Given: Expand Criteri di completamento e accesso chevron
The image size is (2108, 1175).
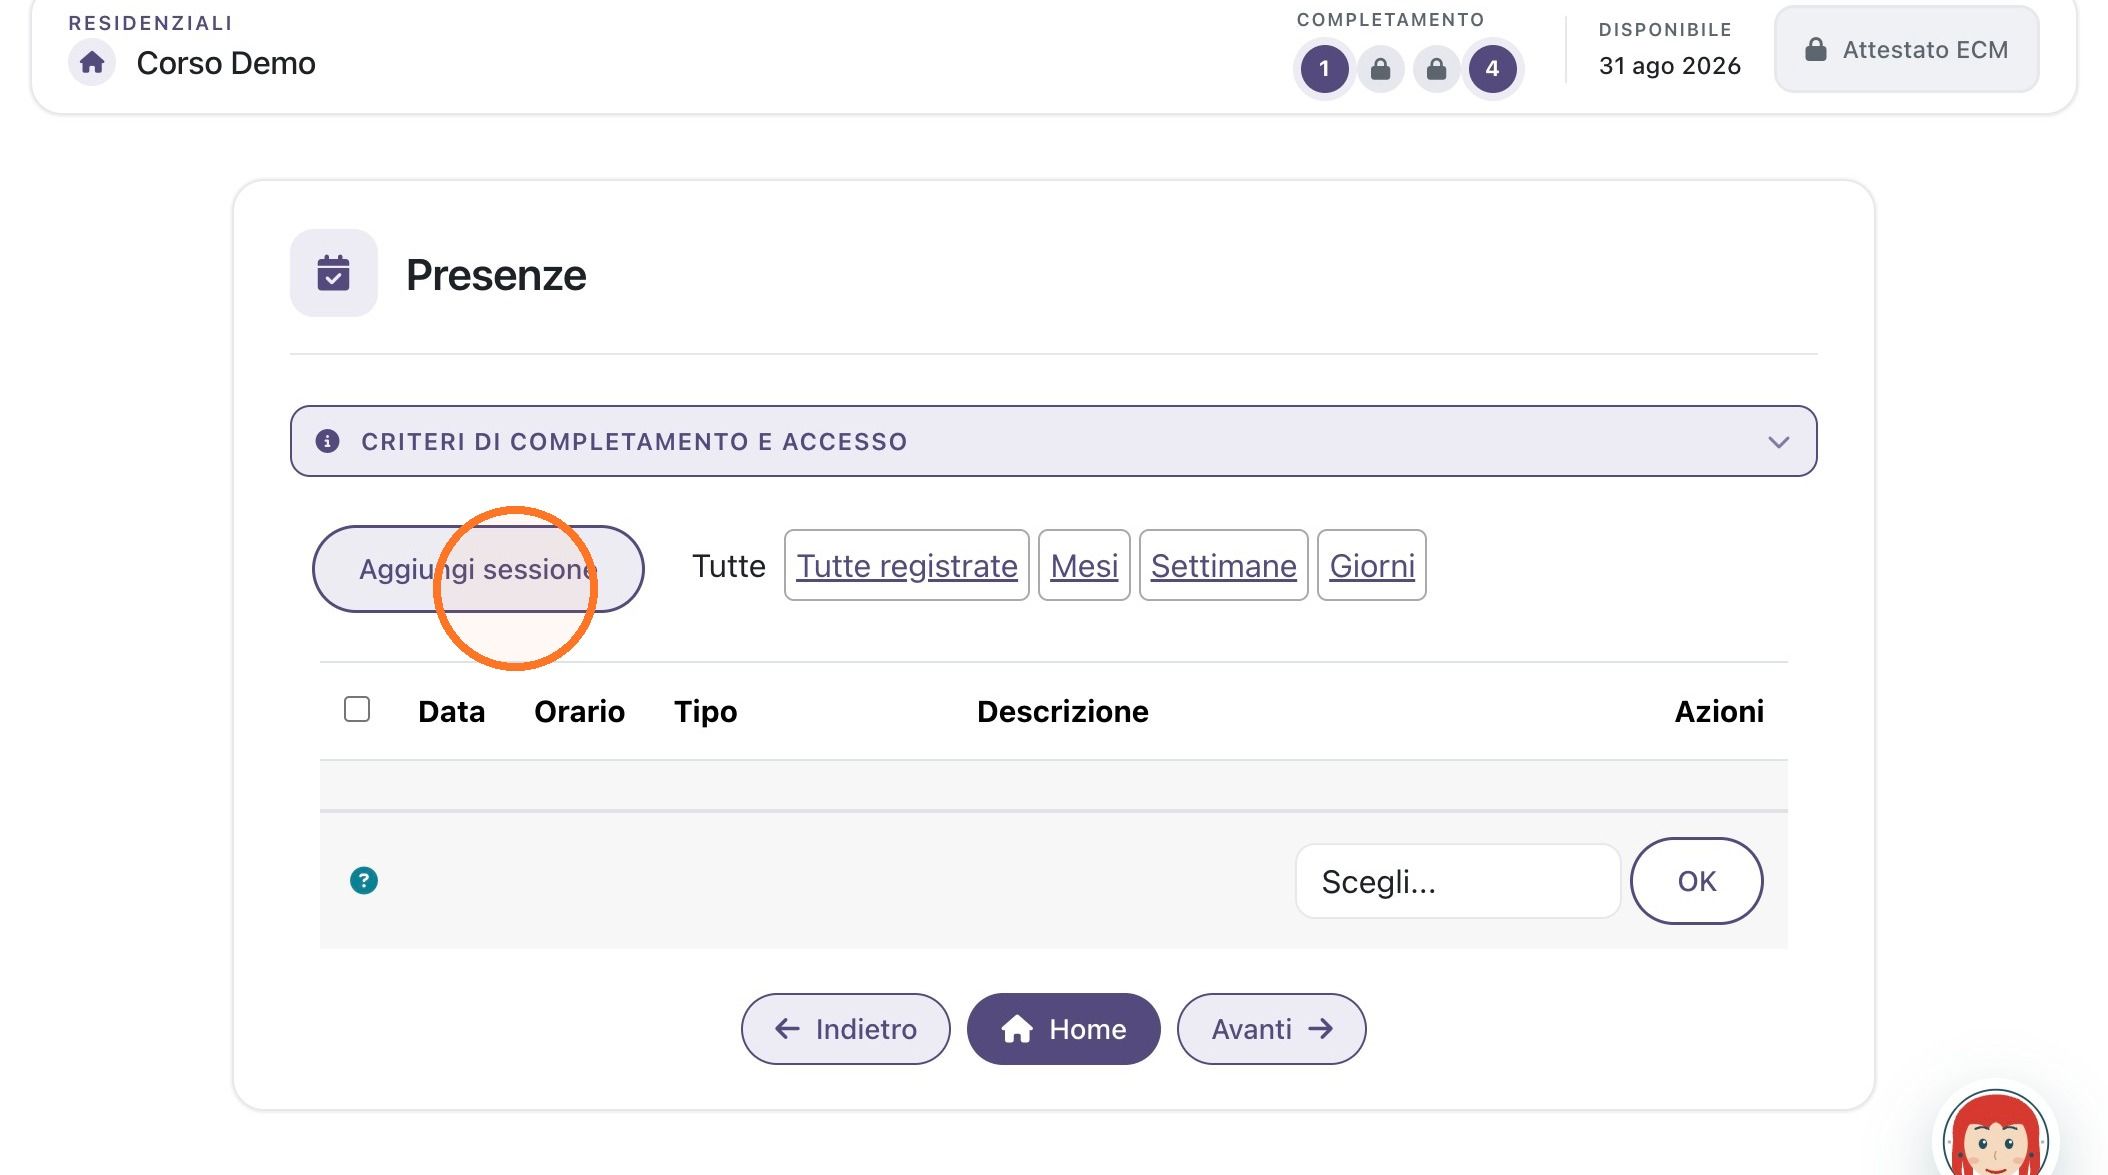Looking at the screenshot, I should click(1778, 442).
